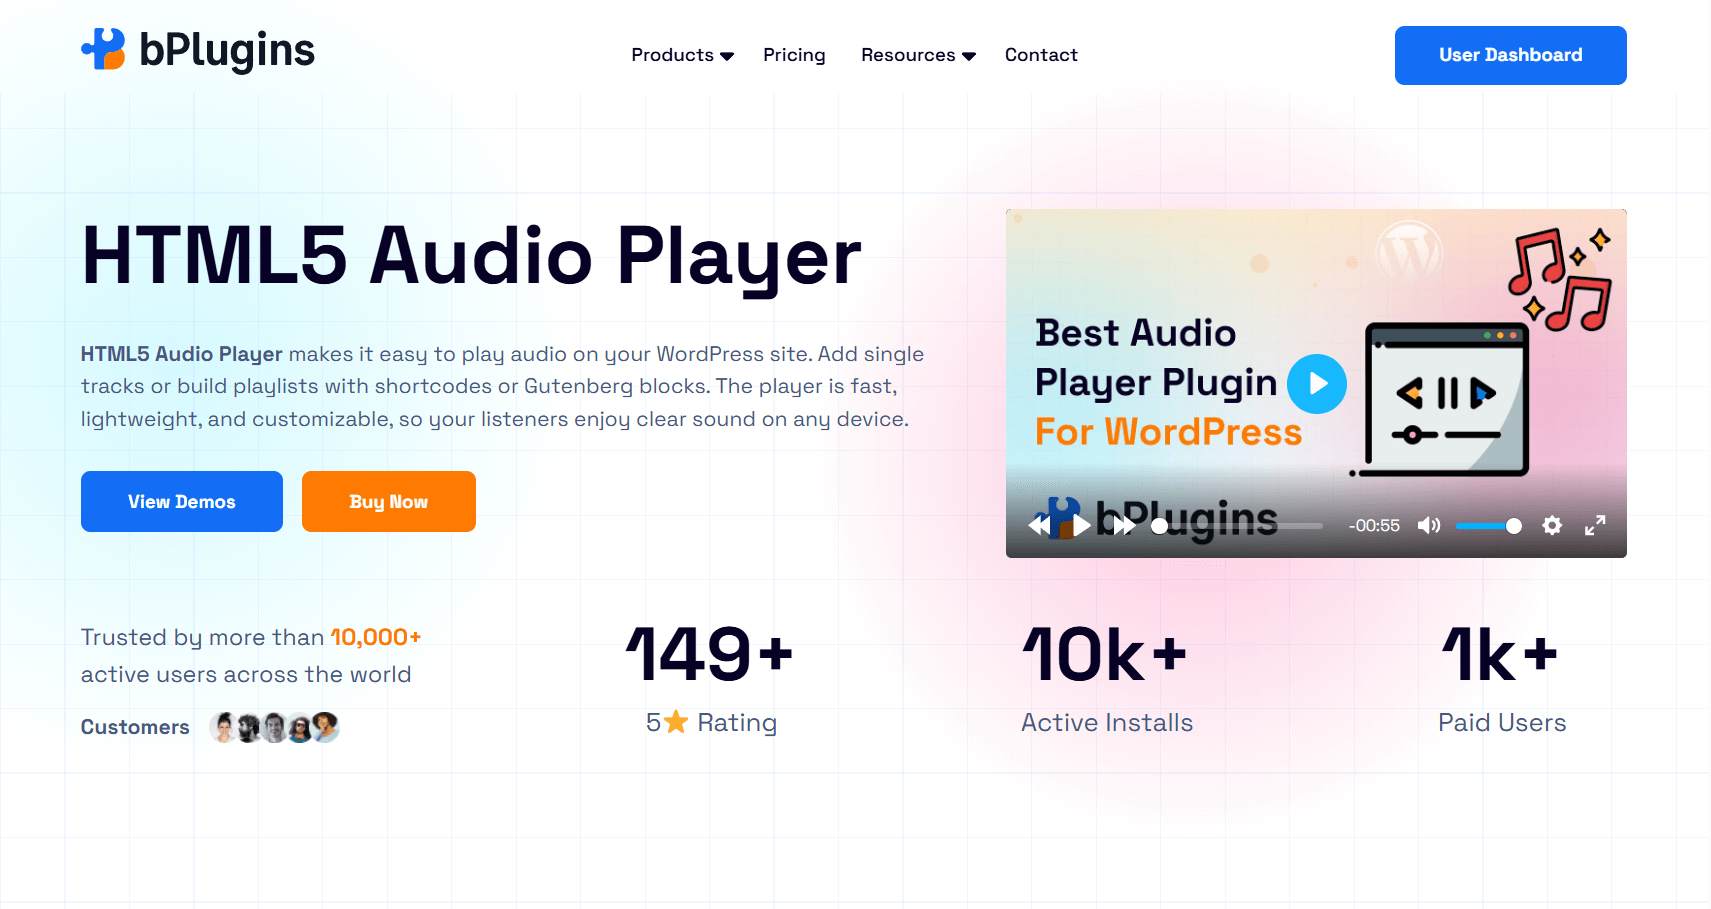
Task: Open video settings gear icon
Action: [1552, 526]
